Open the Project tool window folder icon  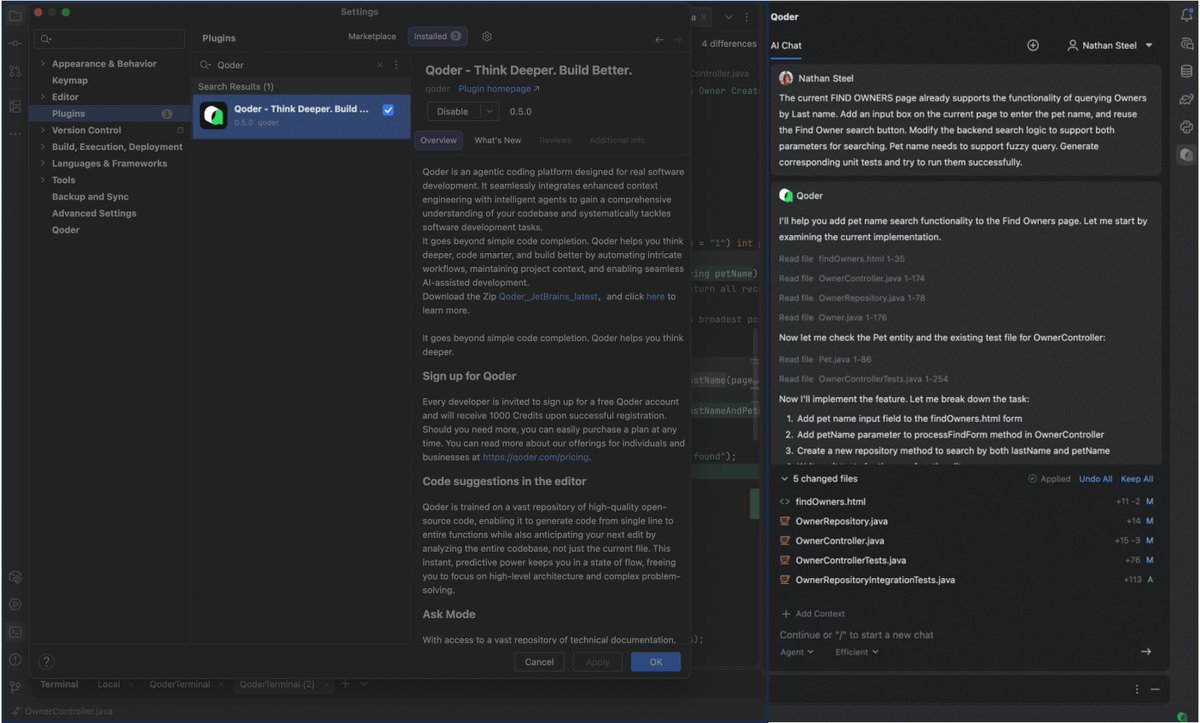(14, 16)
